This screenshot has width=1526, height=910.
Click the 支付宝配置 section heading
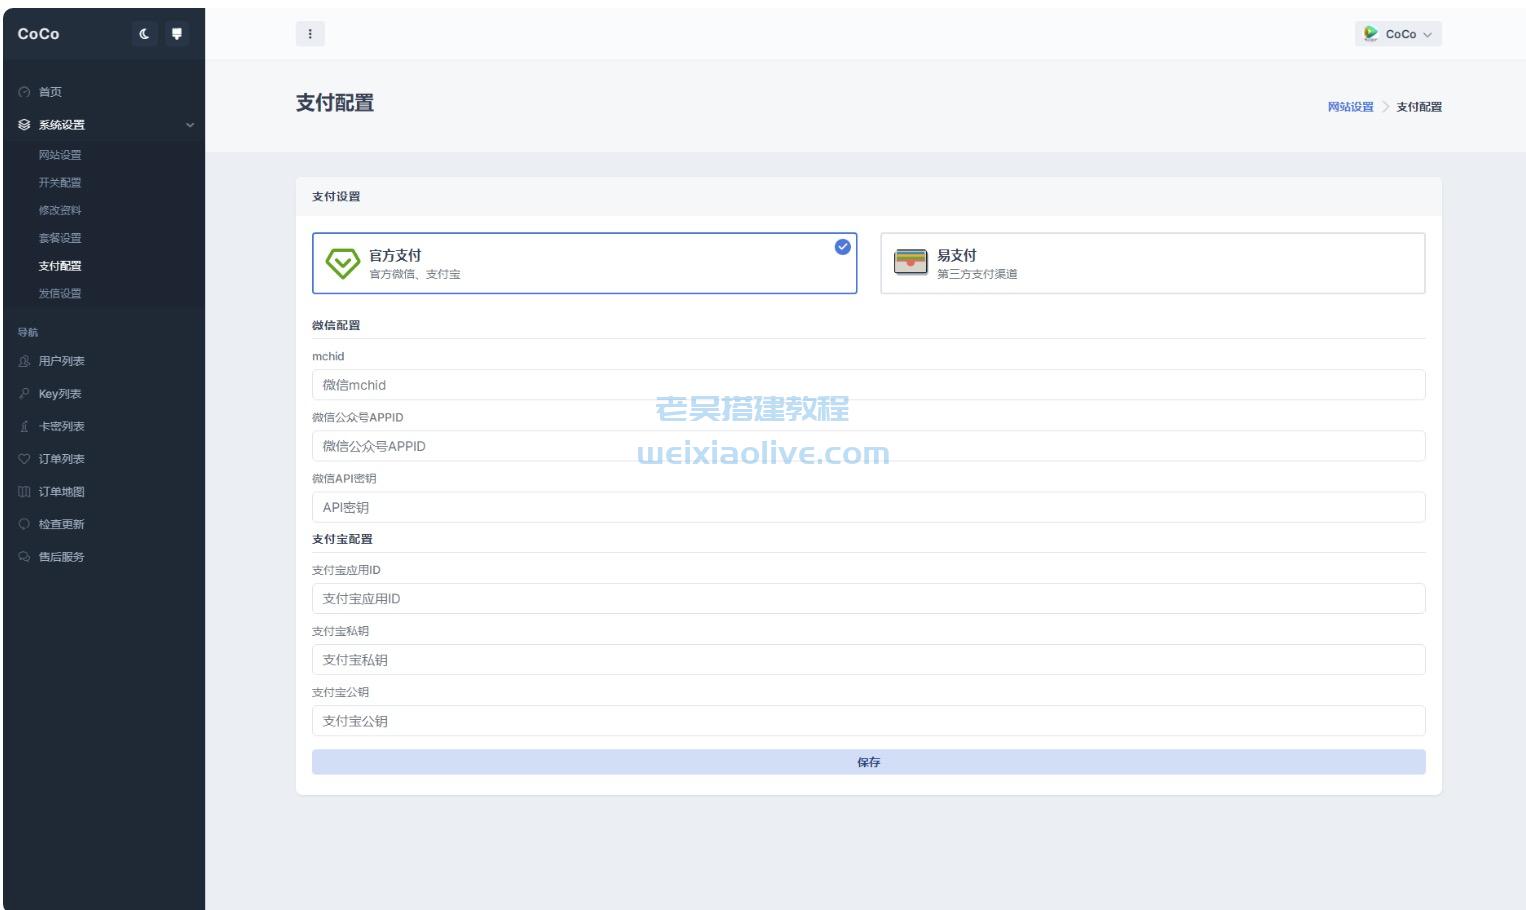(x=342, y=539)
